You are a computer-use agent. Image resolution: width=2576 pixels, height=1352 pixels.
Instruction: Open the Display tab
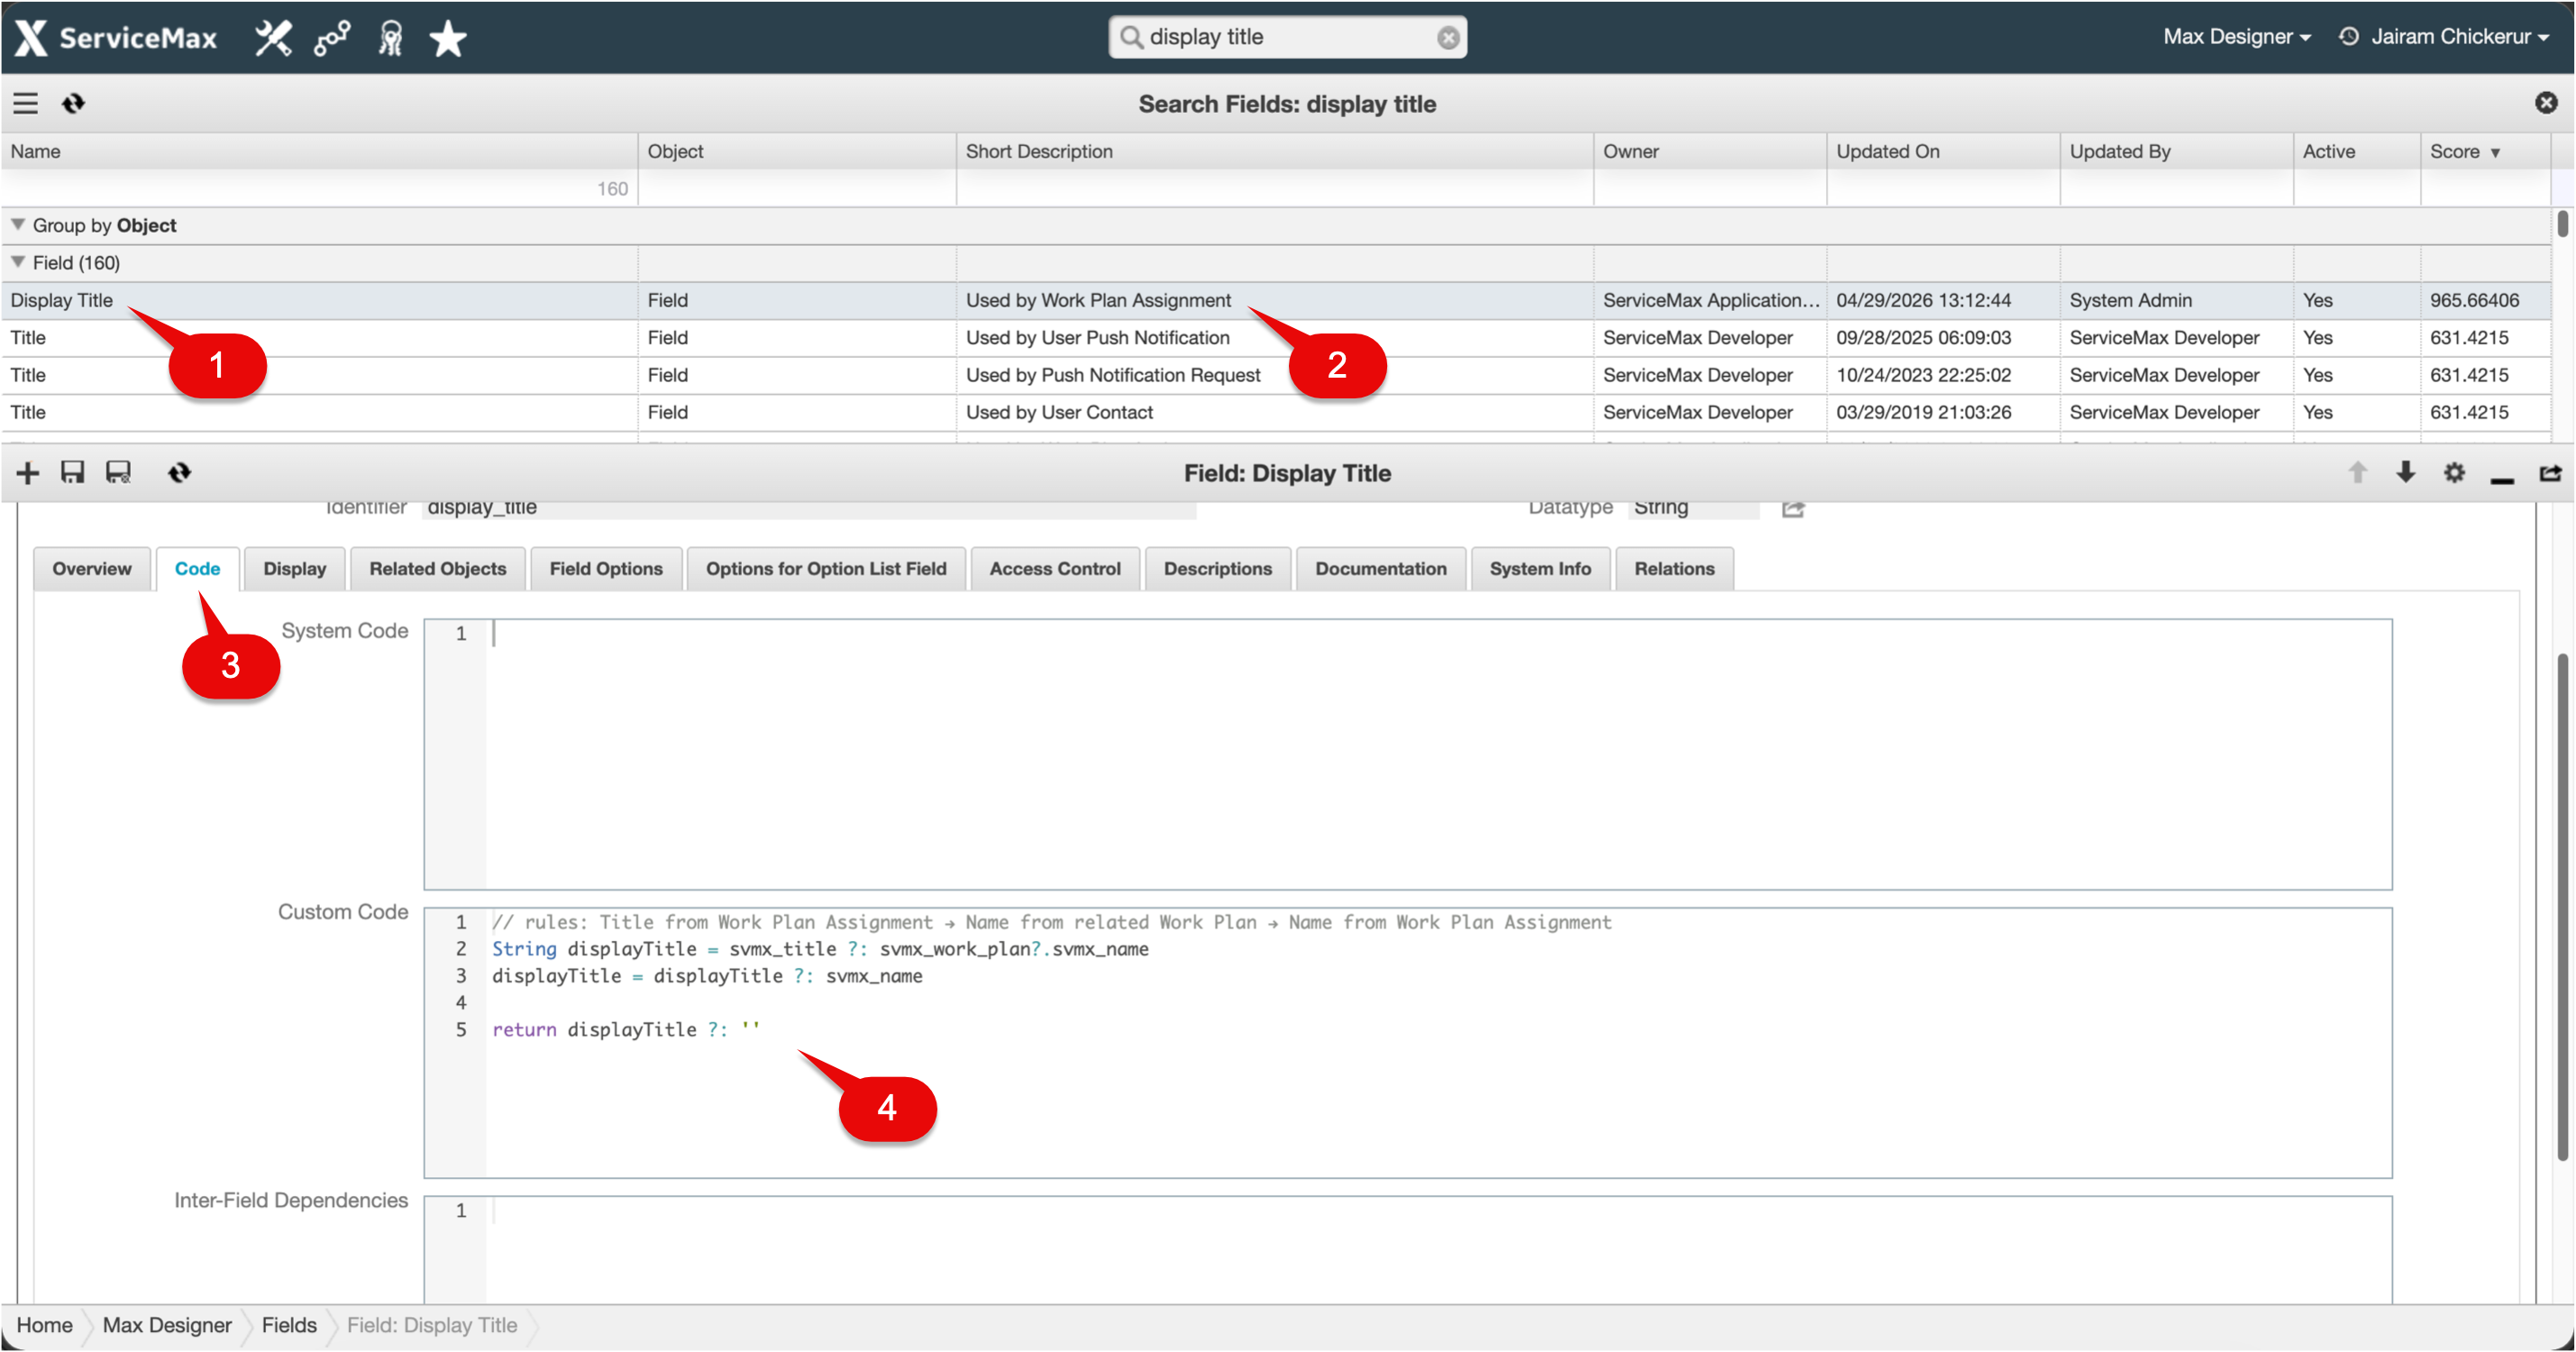click(x=295, y=569)
